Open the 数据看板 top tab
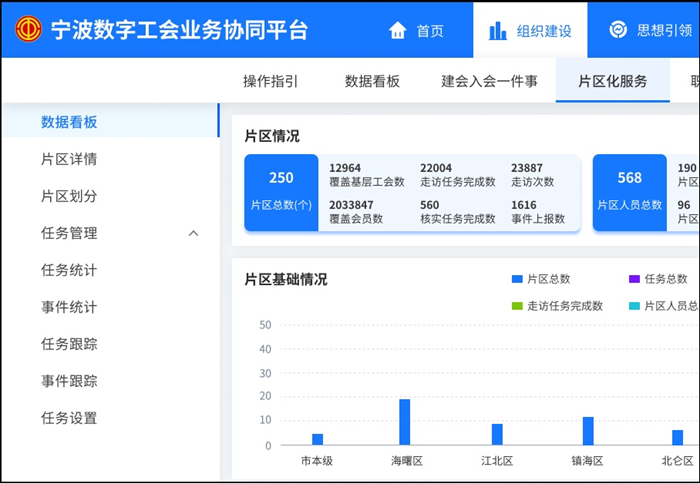The height and width of the screenshot is (484, 700). (x=372, y=82)
